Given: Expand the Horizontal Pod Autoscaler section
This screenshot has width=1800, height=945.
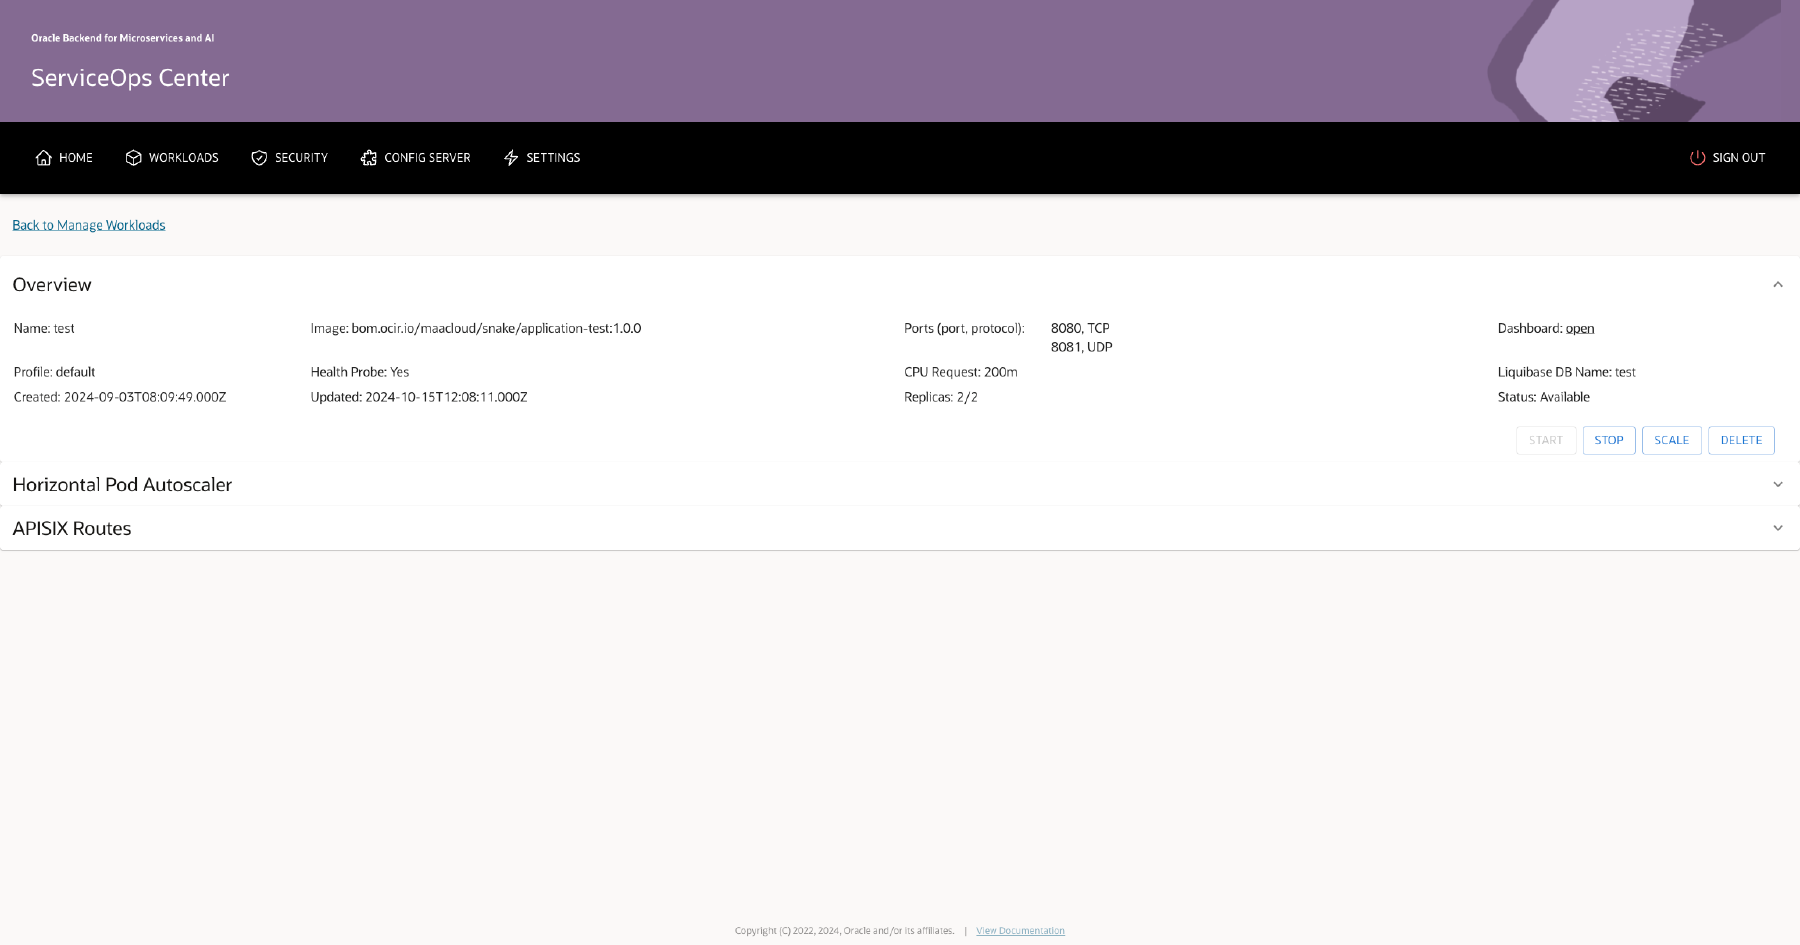Looking at the screenshot, I should (x=1778, y=484).
